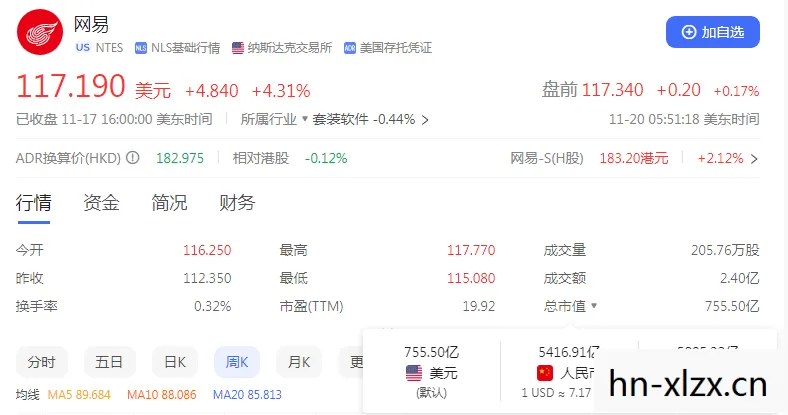Click the NLS basic quotes icon
This screenshot has height=415, width=788.
pyautogui.click(x=141, y=48)
